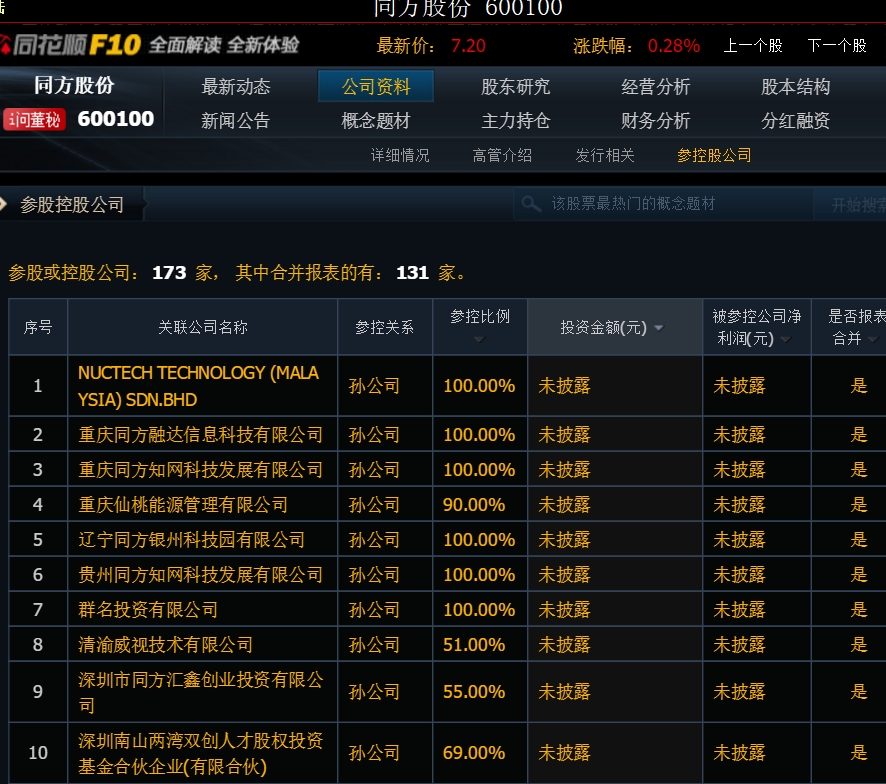Click 深圳南山两湾双创人才股权投资基金
The image size is (886, 784).
point(201,753)
